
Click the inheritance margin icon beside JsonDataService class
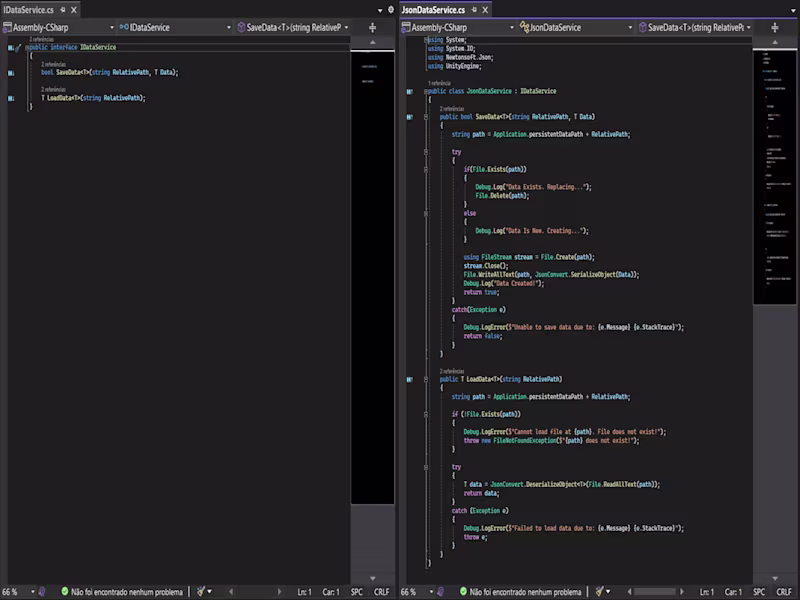[x=410, y=91]
